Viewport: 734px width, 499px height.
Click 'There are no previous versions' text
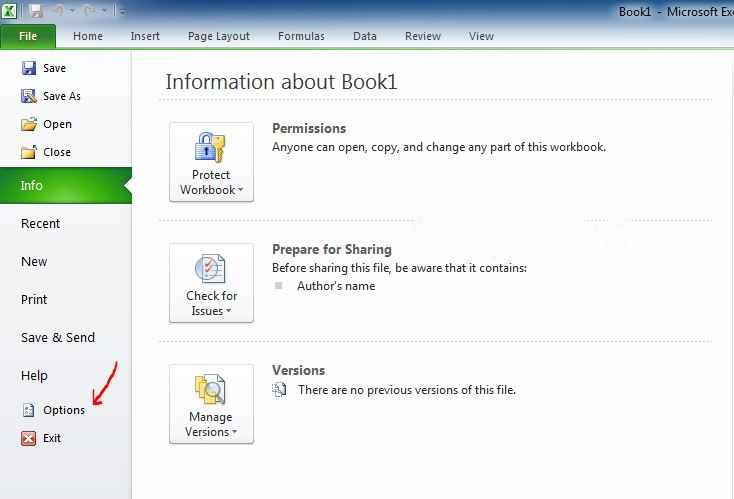[407, 390]
